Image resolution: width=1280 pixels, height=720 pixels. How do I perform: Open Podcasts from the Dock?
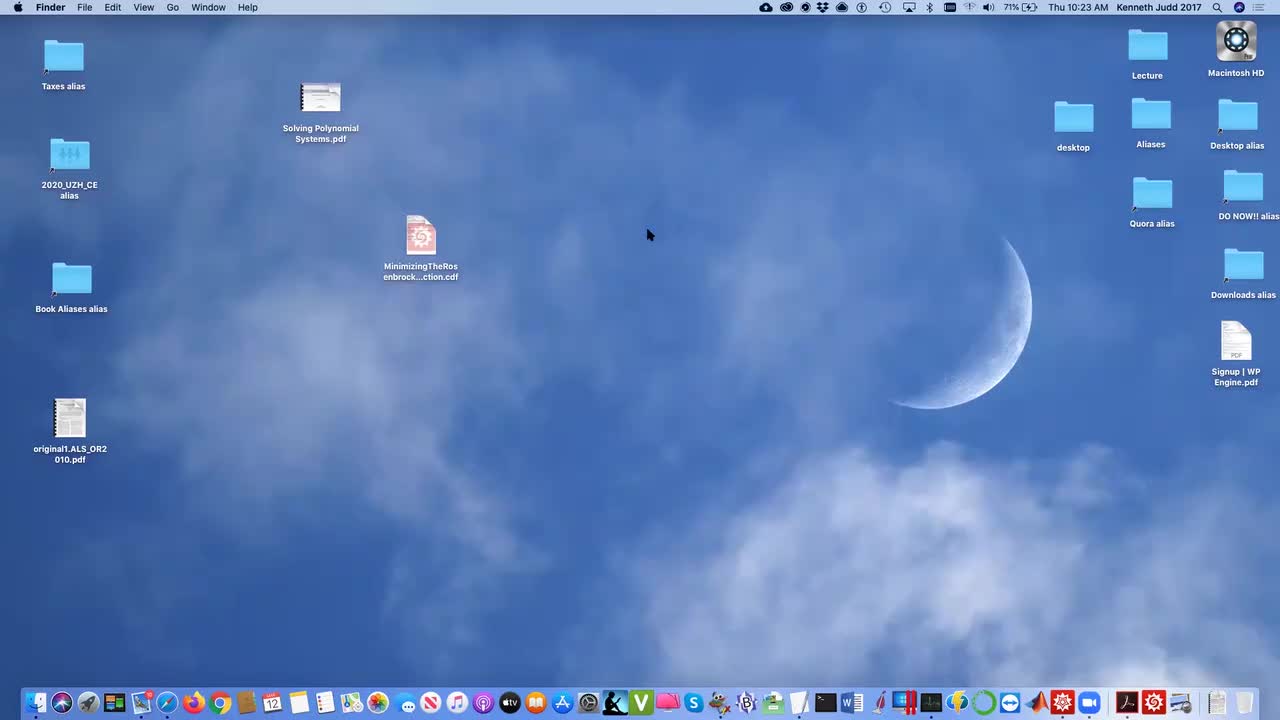coord(483,703)
